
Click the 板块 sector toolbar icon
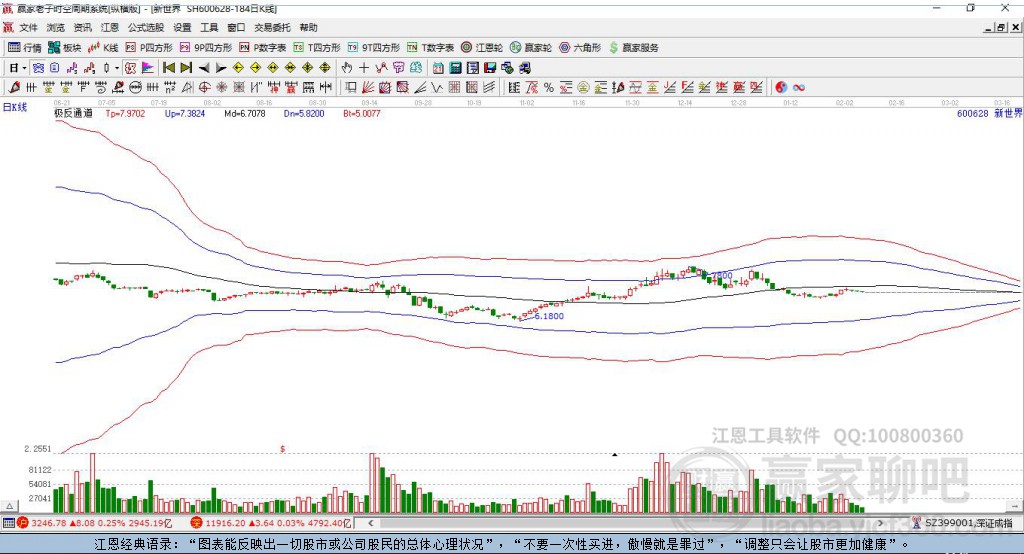[x=65, y=47]
